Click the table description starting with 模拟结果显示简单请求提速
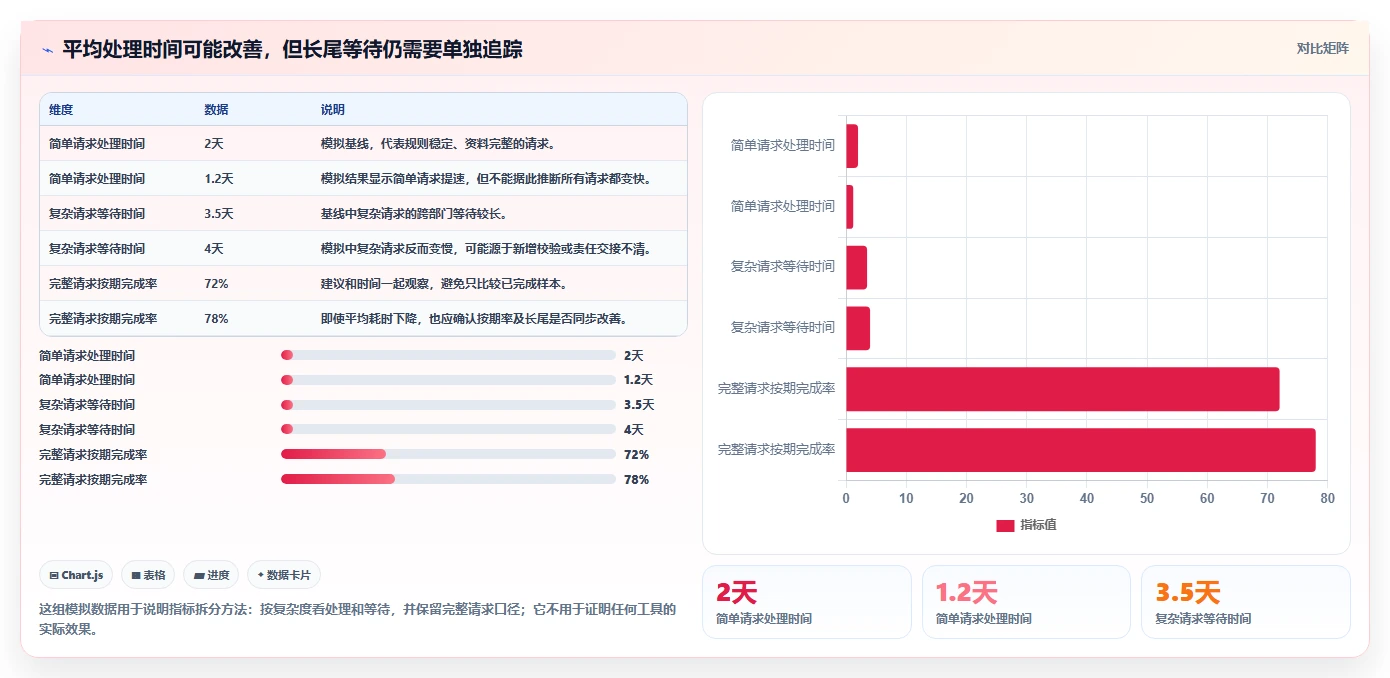 pos(487,179)
